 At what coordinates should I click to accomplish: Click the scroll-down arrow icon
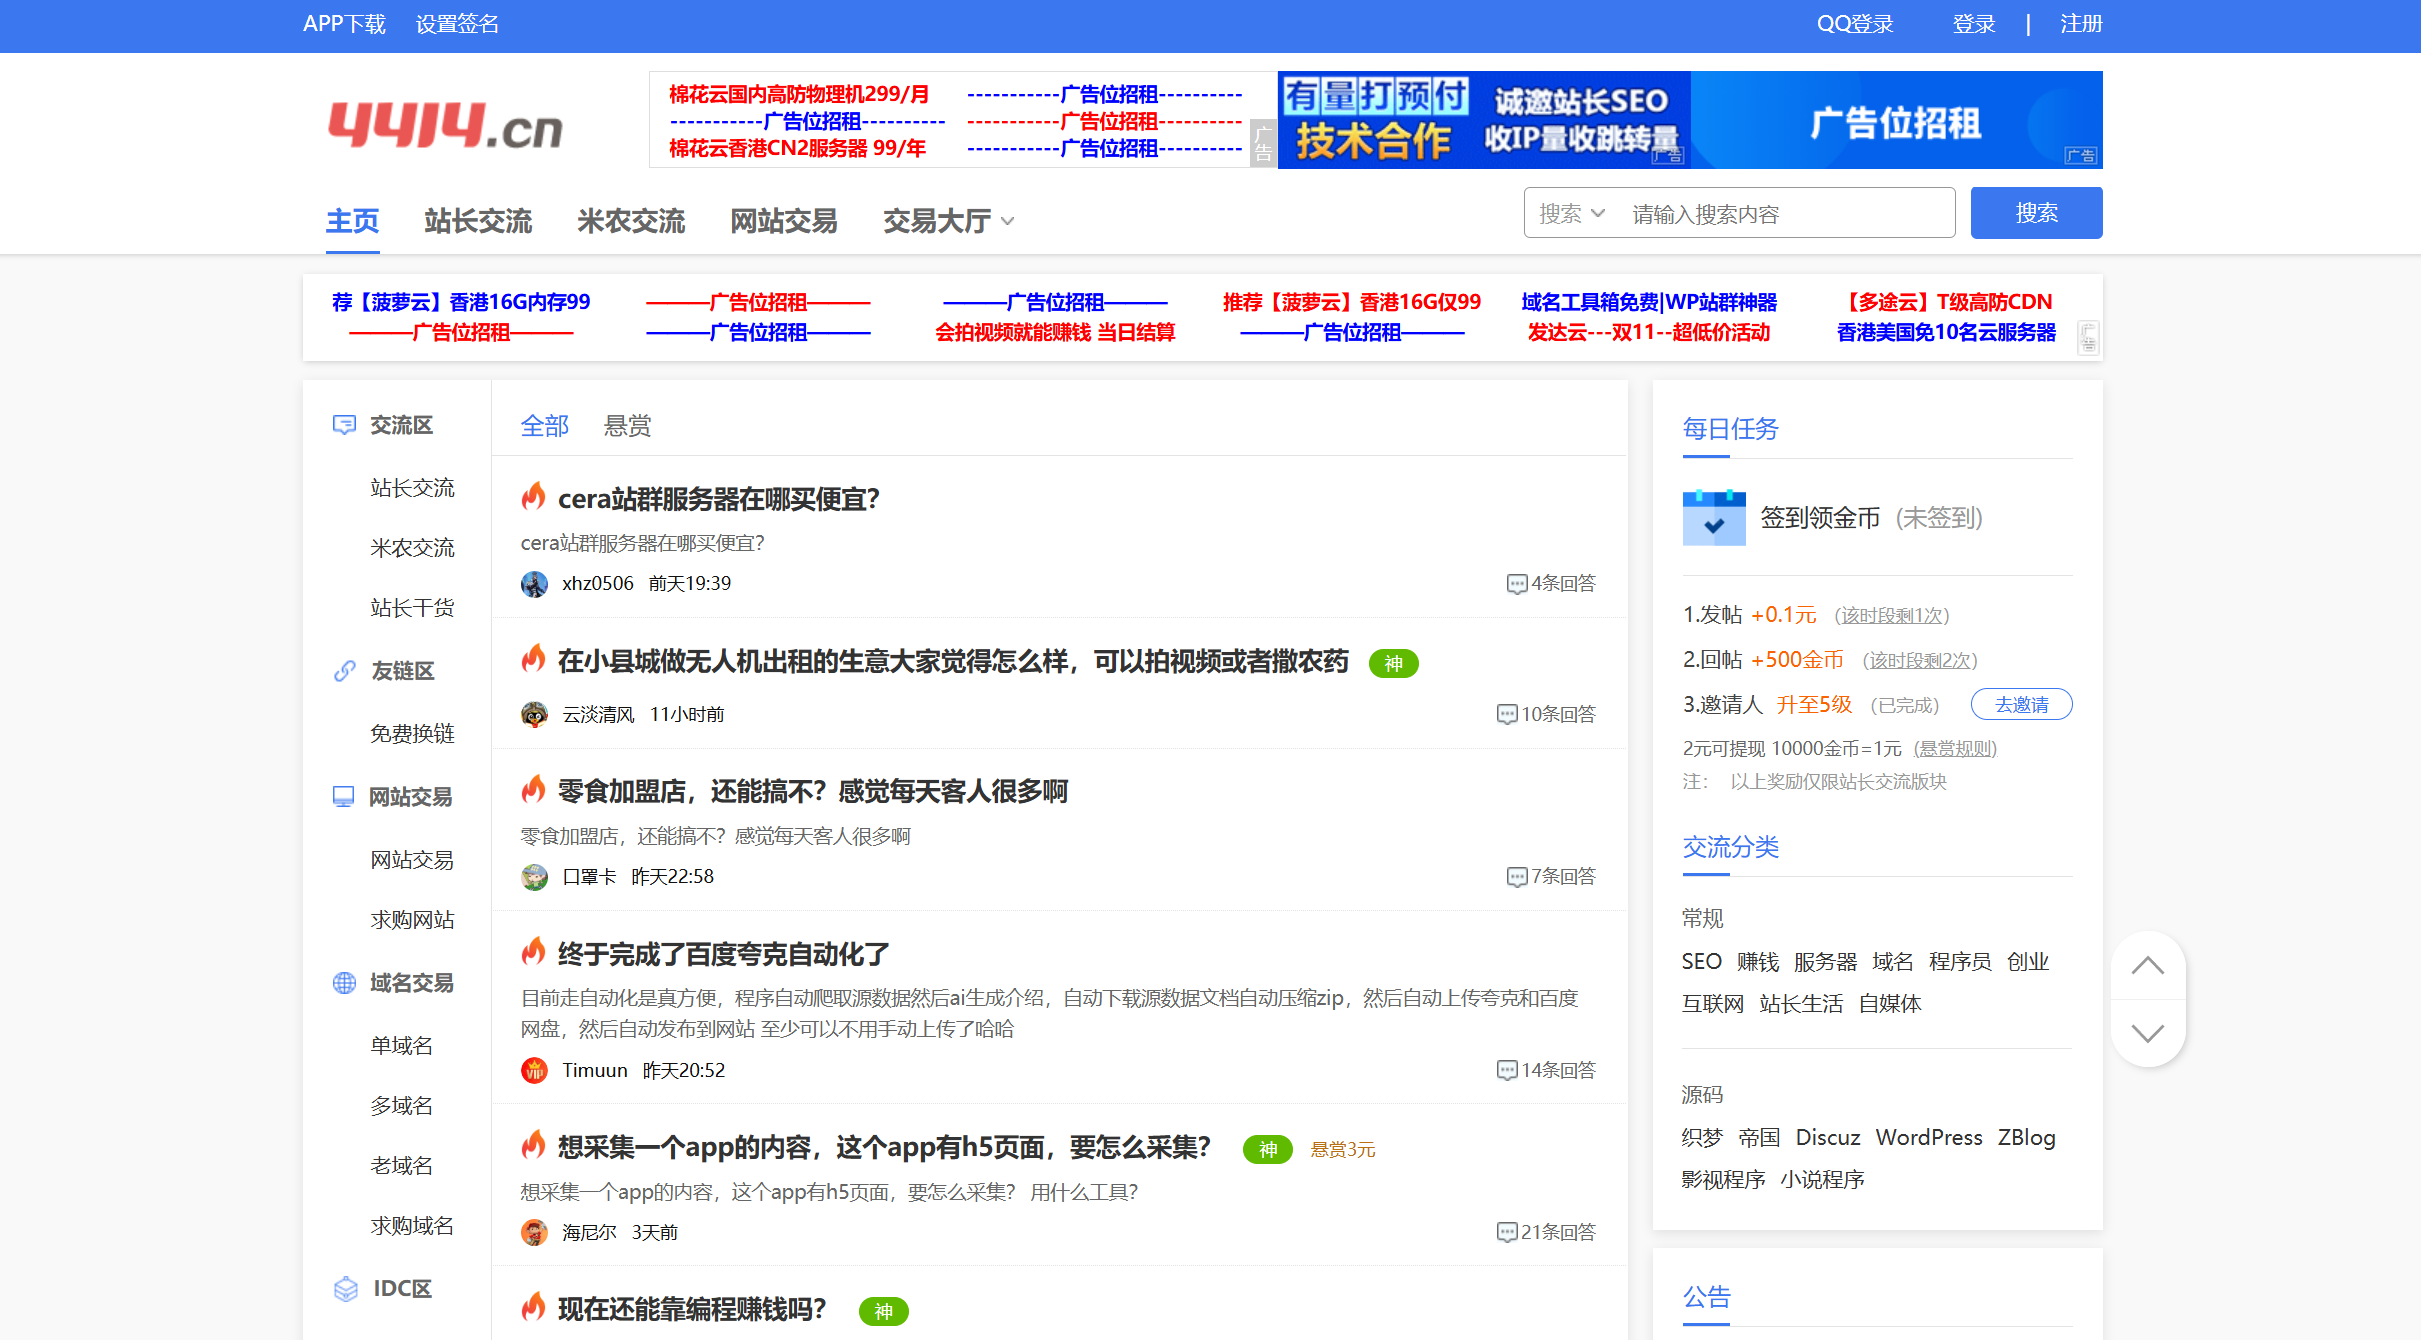pyautogui.click(x=2148, y=1034)
